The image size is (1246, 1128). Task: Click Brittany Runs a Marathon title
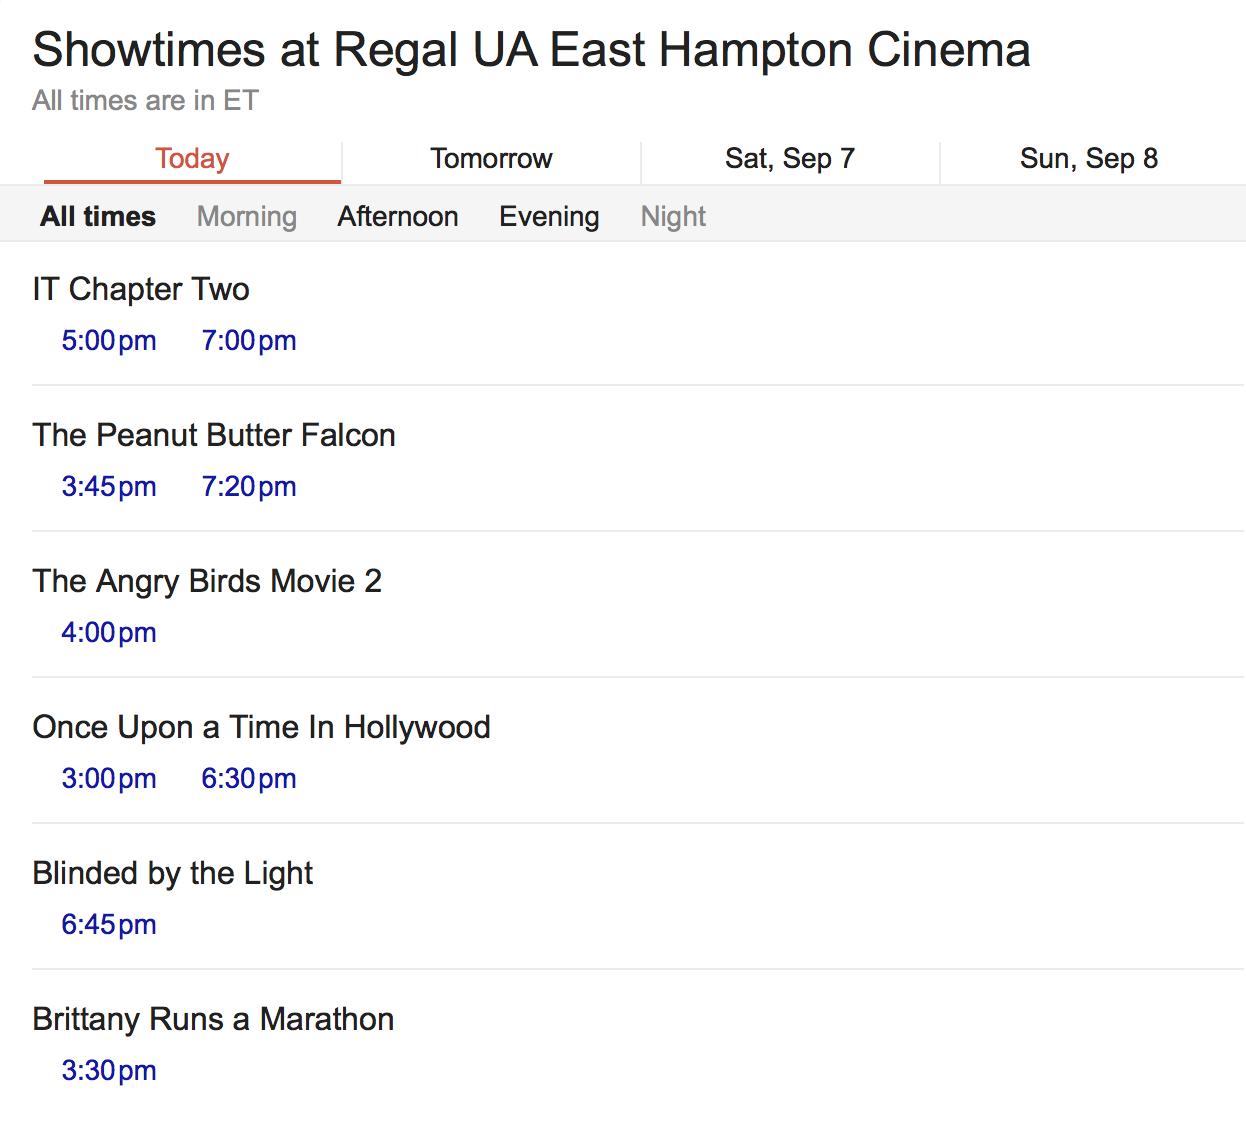pos(213,1020)
